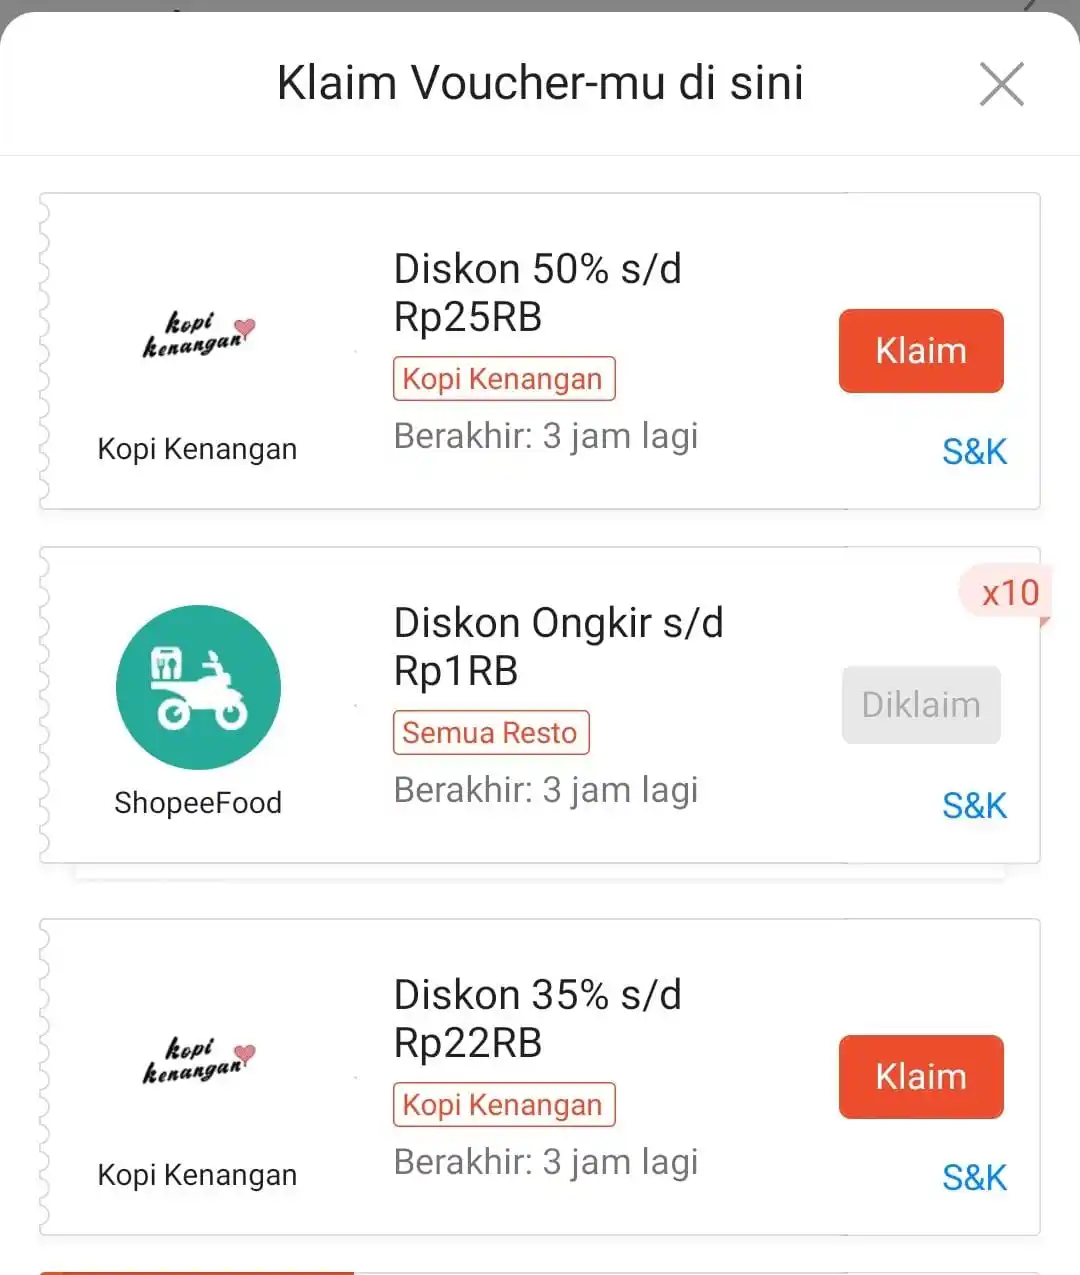Select the Kopi Kenangan tag on 50% voucher
This screenshot has height=1275, width=1080.
pyautogui.click(x=504, y=379)
